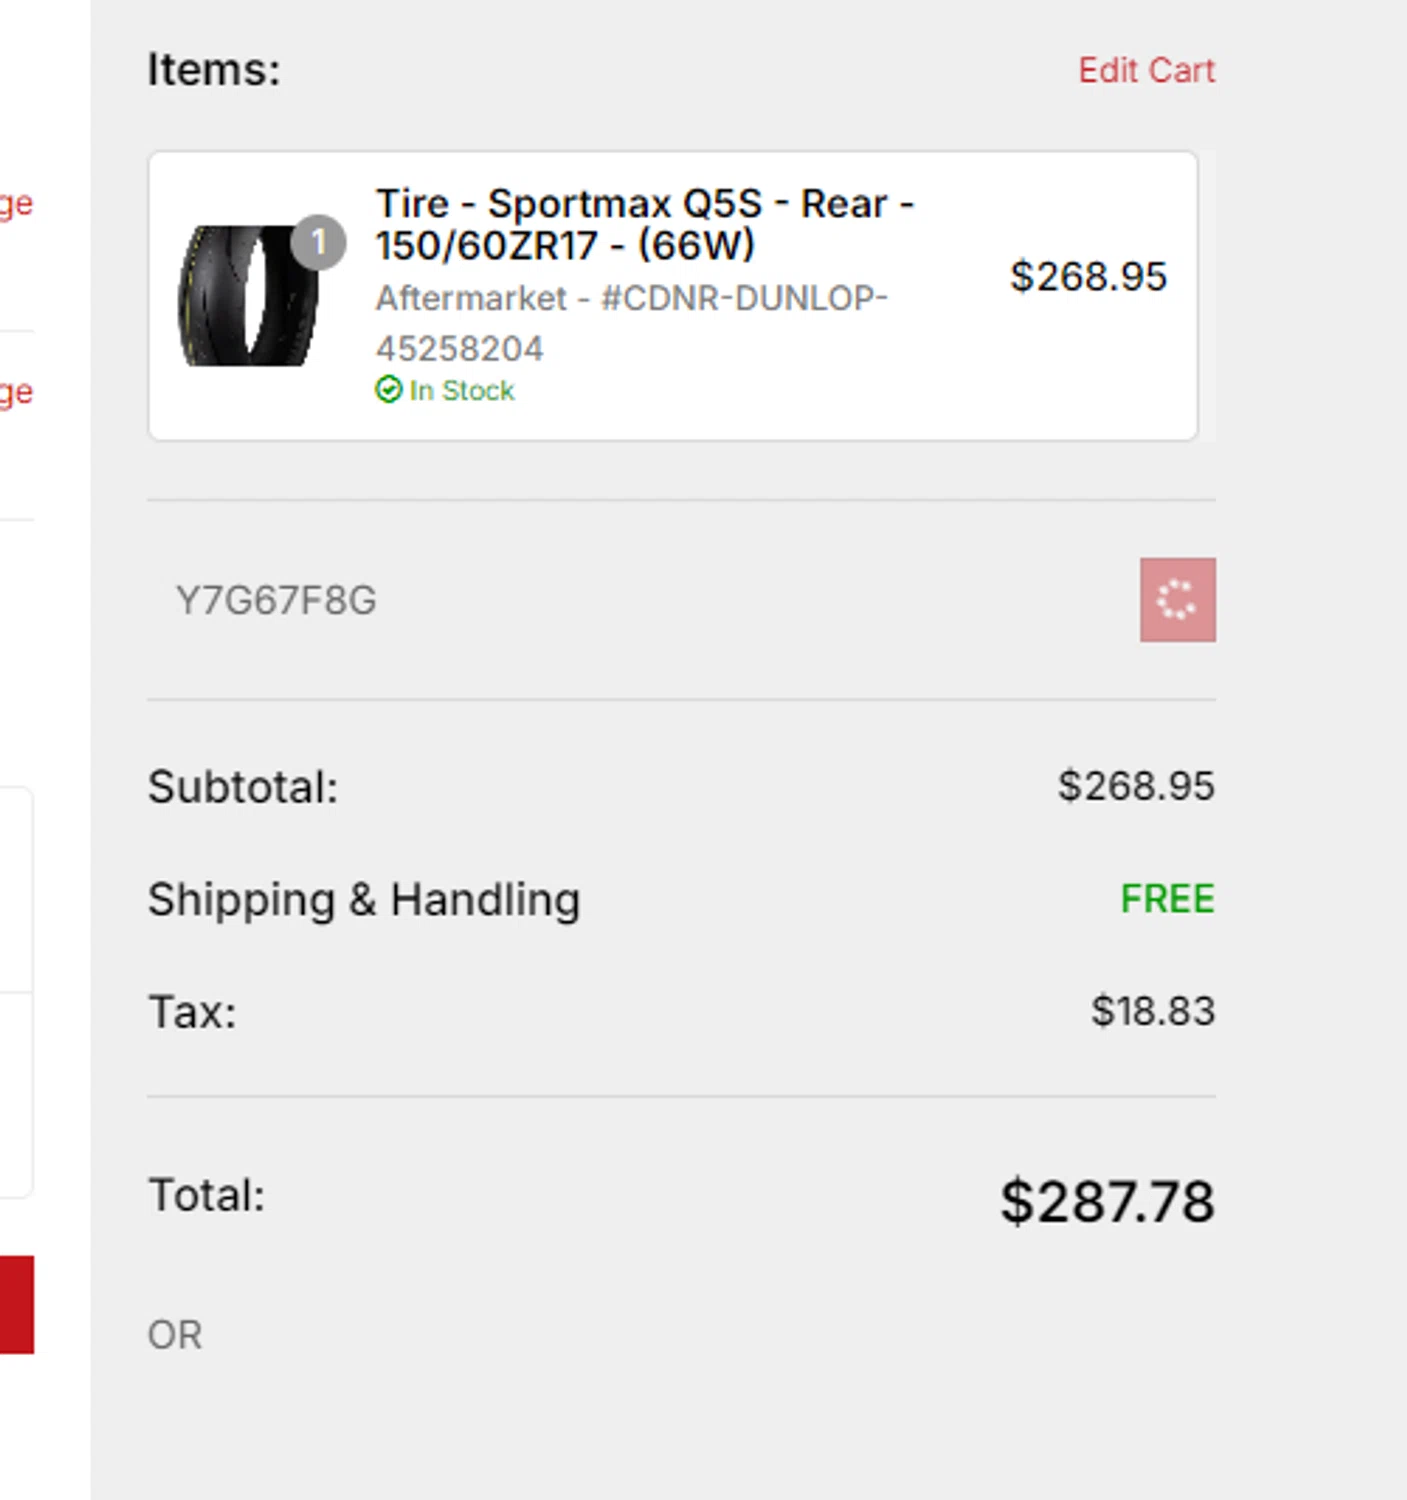Click the quantity badge on tire image
1407x1500 pixels.
[318, 242]
